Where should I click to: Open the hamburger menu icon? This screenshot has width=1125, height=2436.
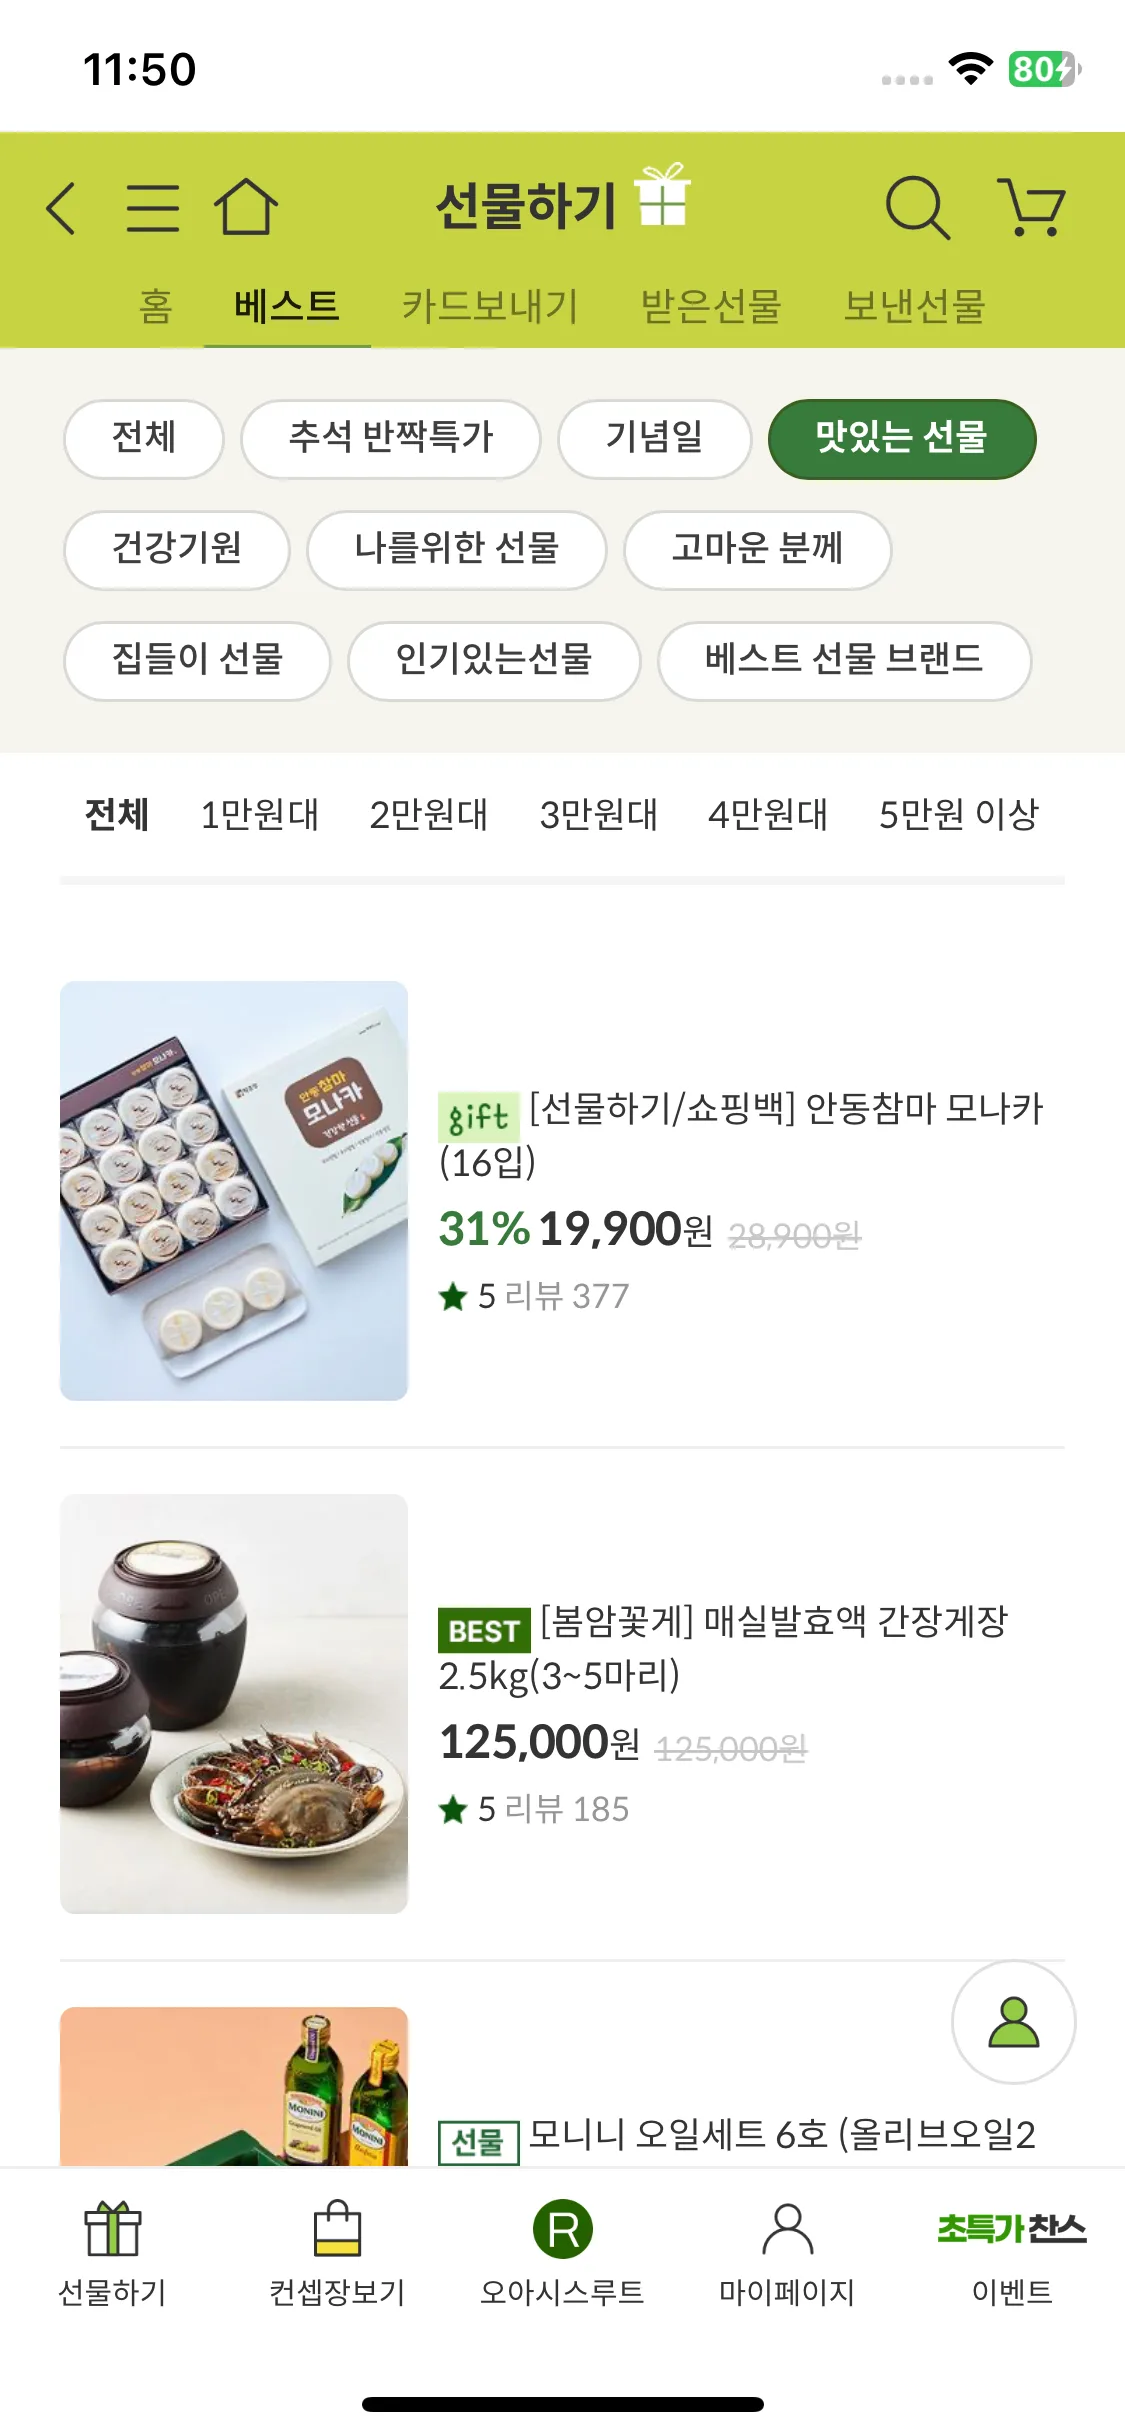[x=152, y=208]
